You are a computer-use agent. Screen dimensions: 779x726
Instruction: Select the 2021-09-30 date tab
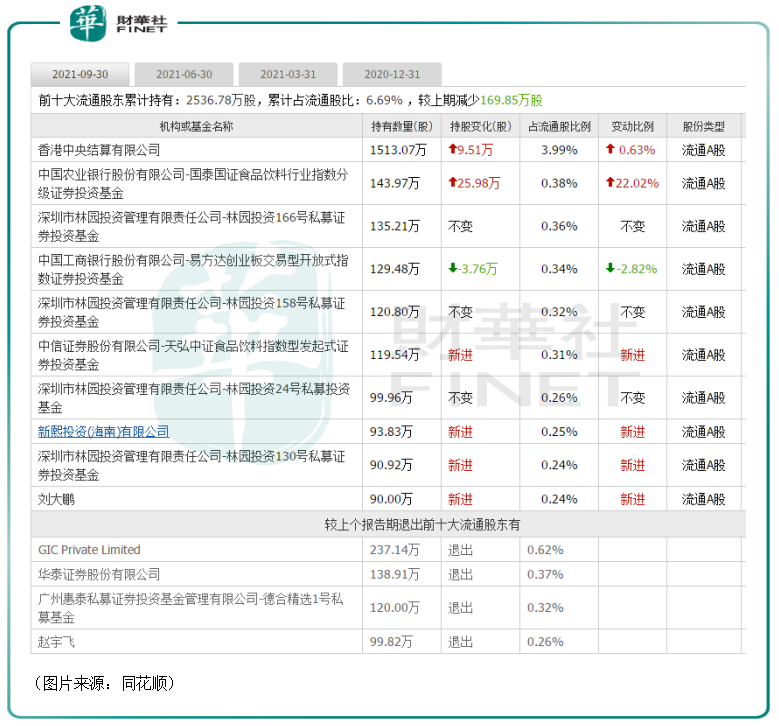80,75
